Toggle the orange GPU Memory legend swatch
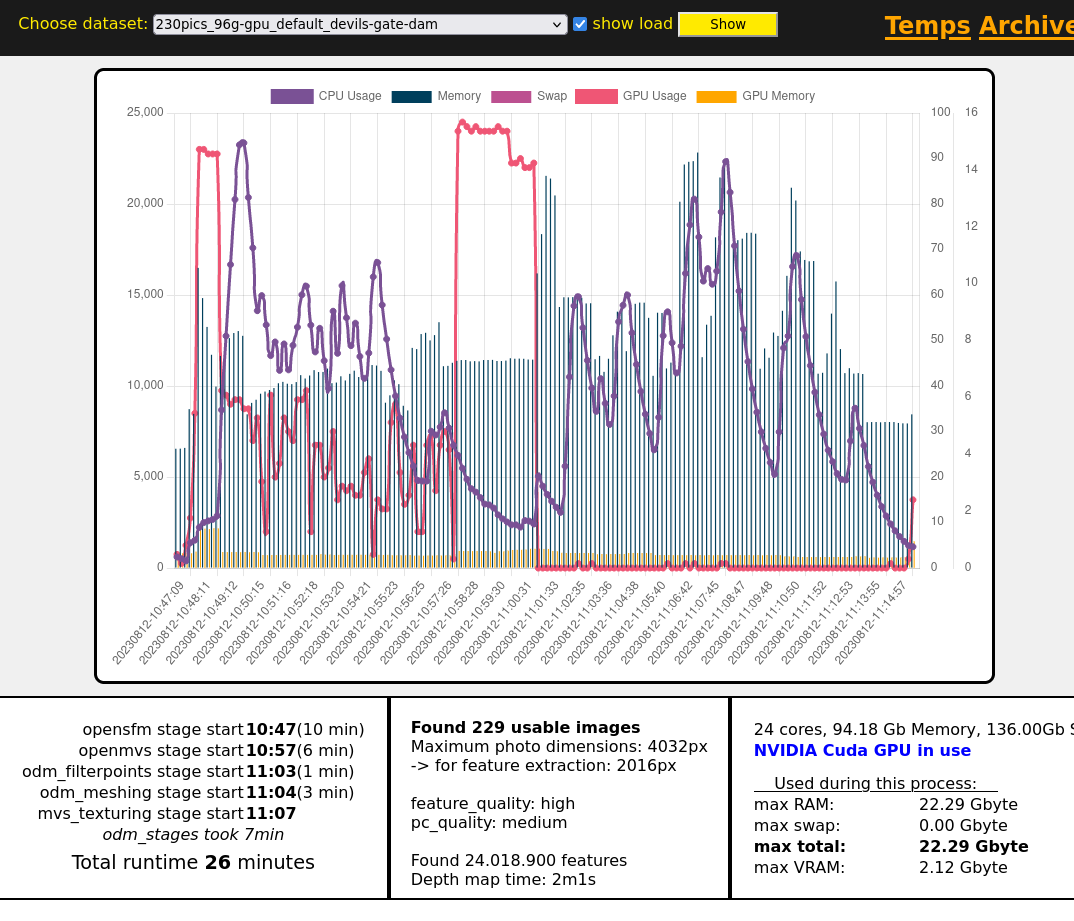The height and width of the screenshot is (921, 1074). coord(716,96)
